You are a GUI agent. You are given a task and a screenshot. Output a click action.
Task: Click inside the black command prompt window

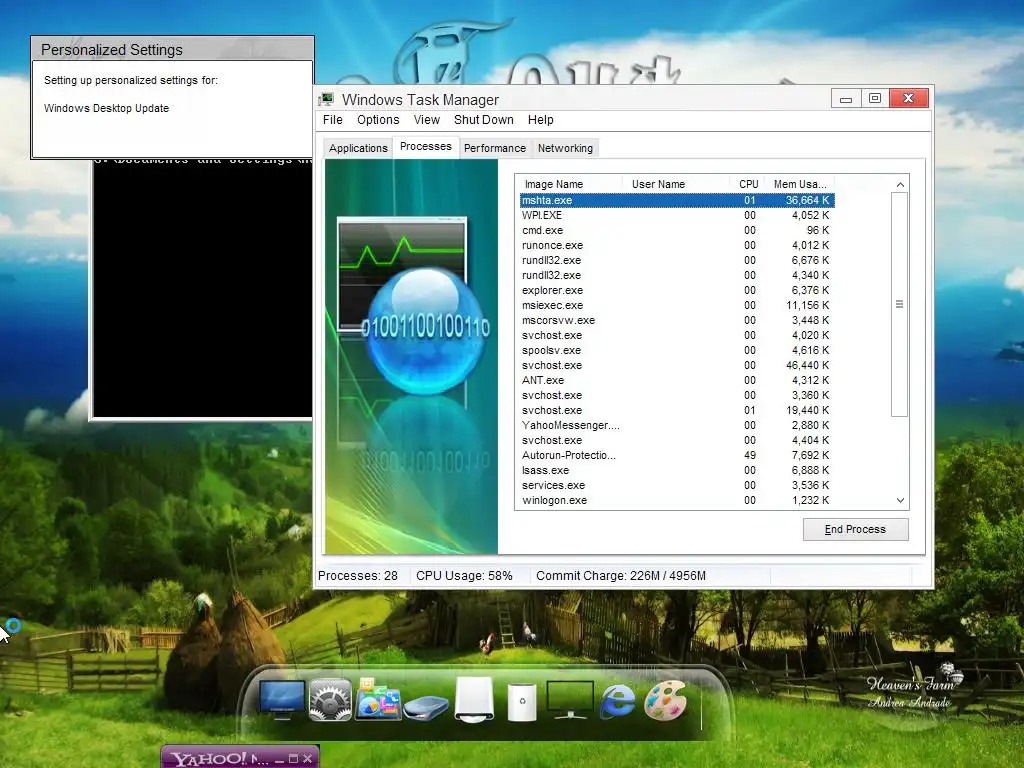point(202,287)
